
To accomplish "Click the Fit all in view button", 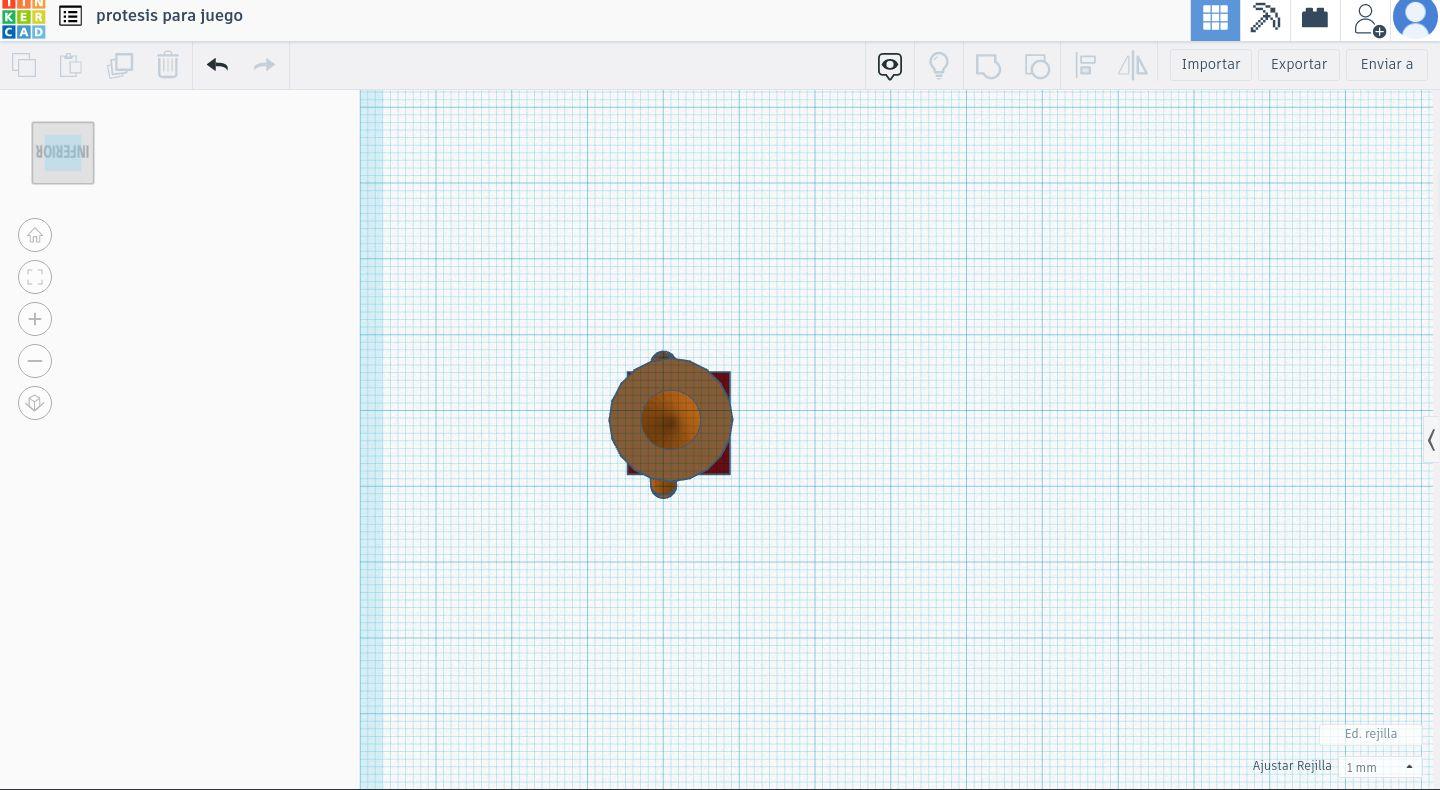I will click(35, 277).
